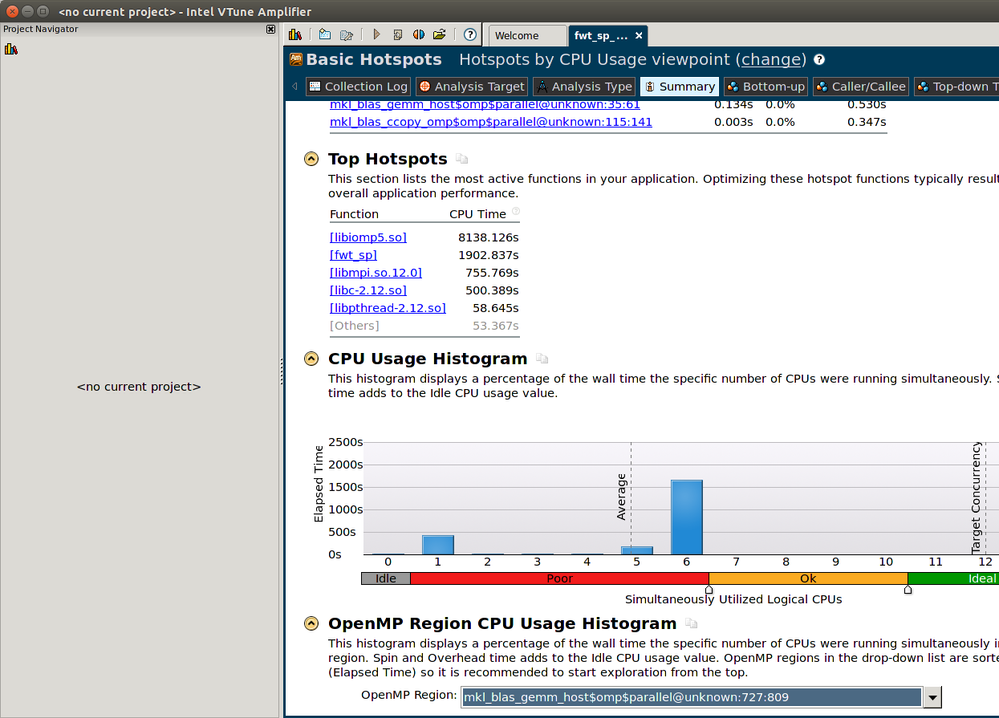Click the gray Idle utilization band
Screen dimensions: 999x718
click(386, 578)
